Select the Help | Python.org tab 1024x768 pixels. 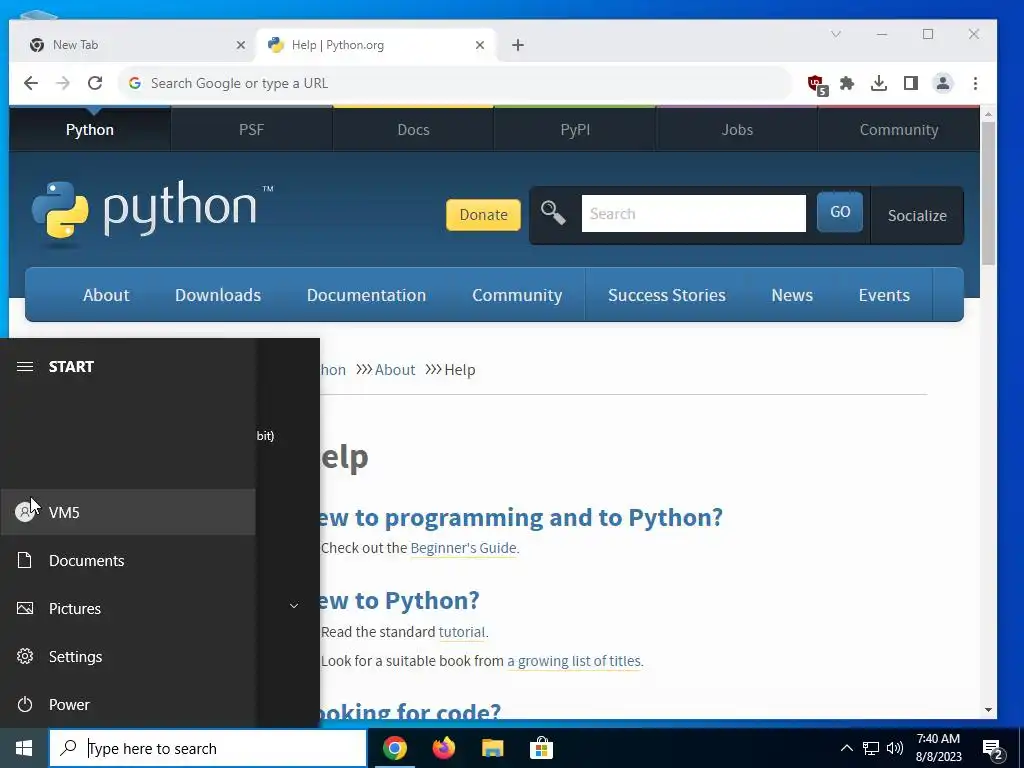[376, 45]
